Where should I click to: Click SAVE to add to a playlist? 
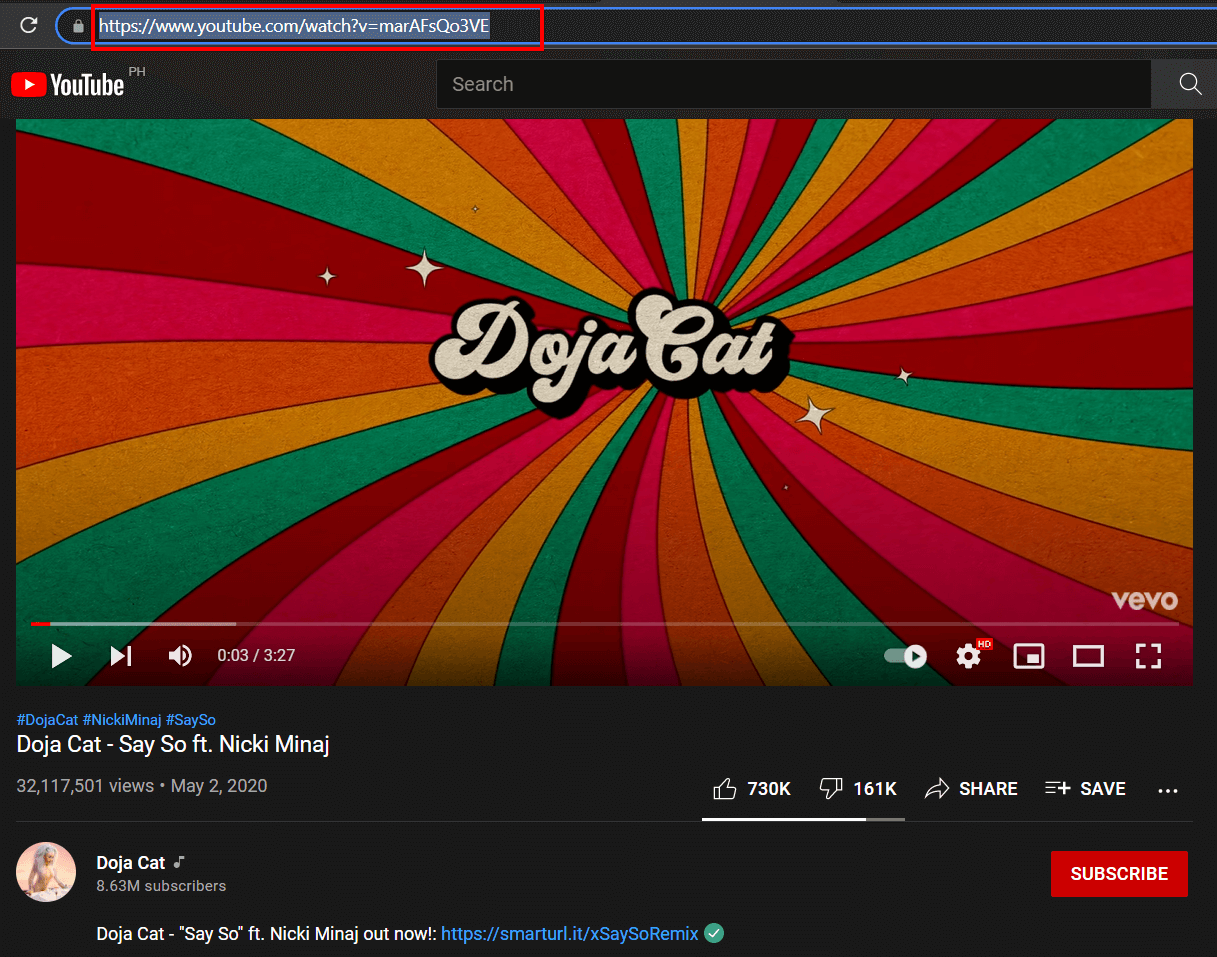click(x=1085, y=789)
